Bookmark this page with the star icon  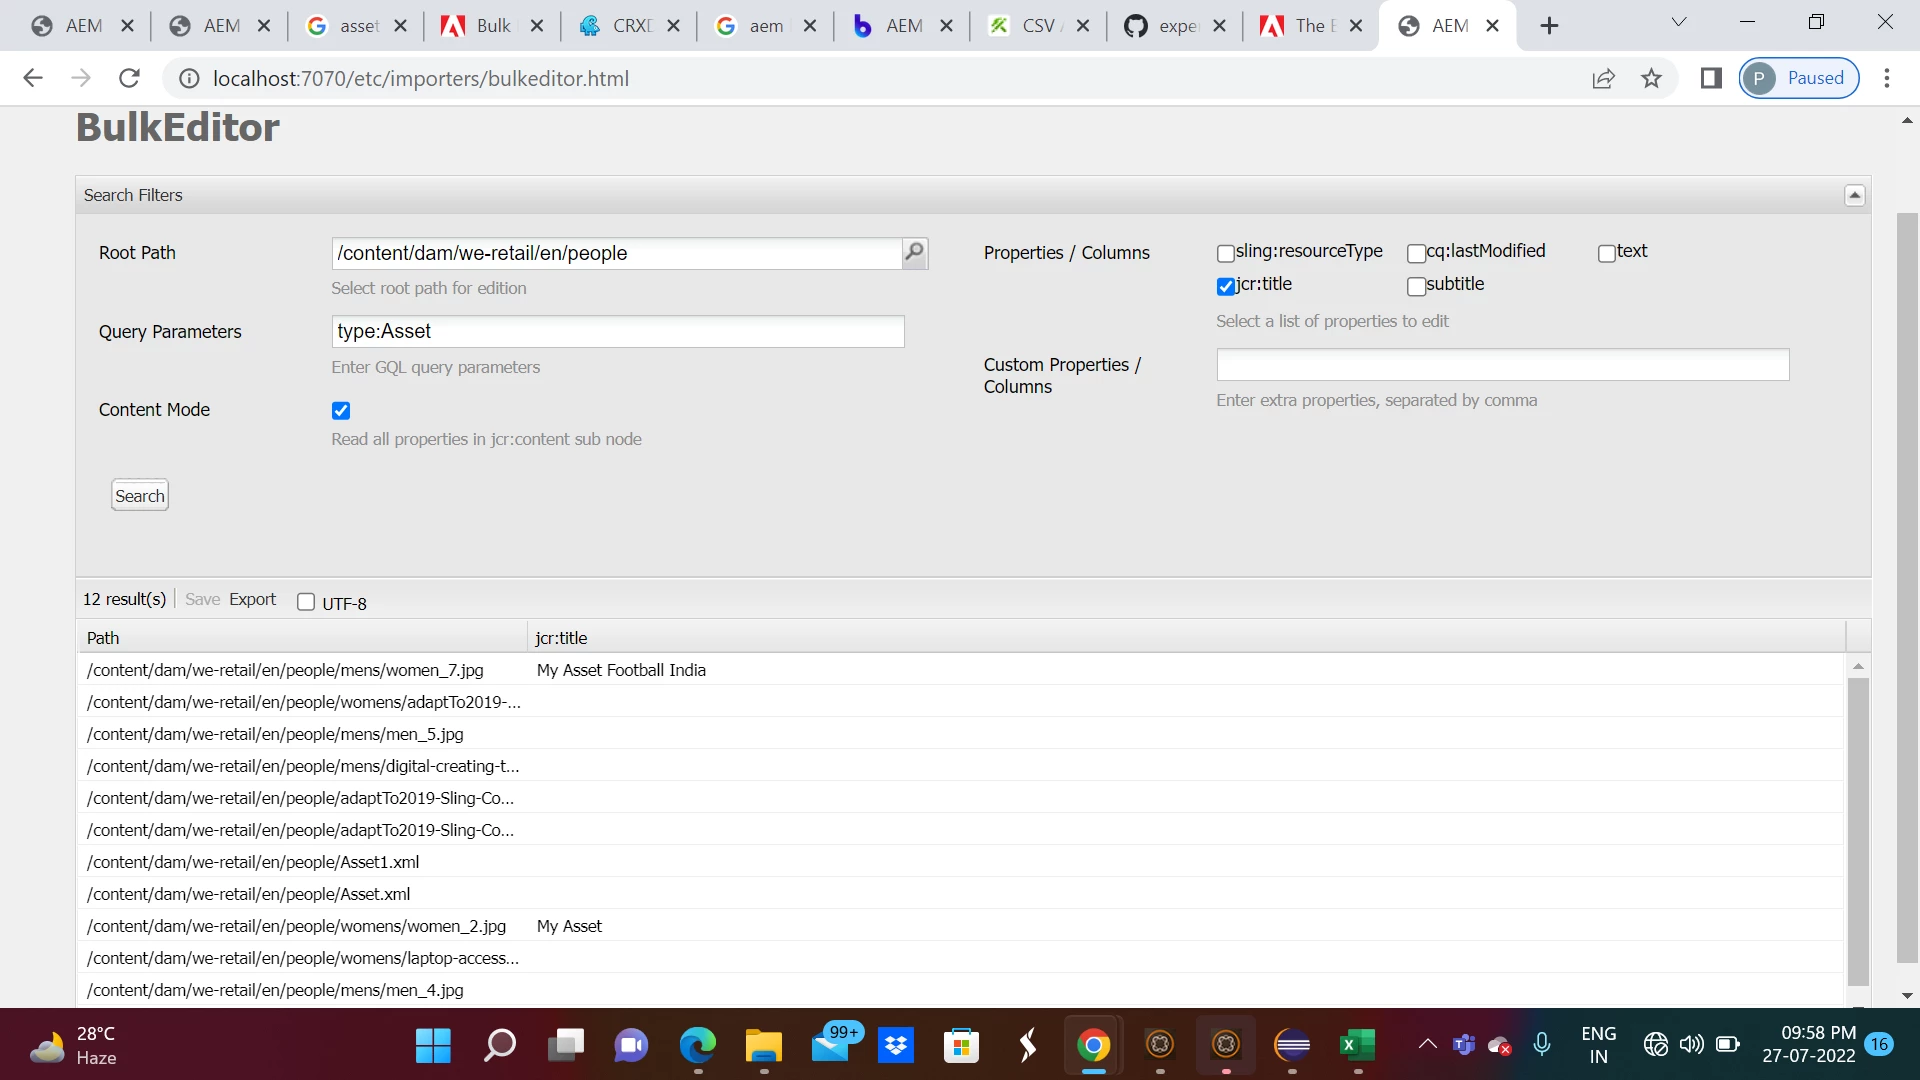[x=1651, y=78]
